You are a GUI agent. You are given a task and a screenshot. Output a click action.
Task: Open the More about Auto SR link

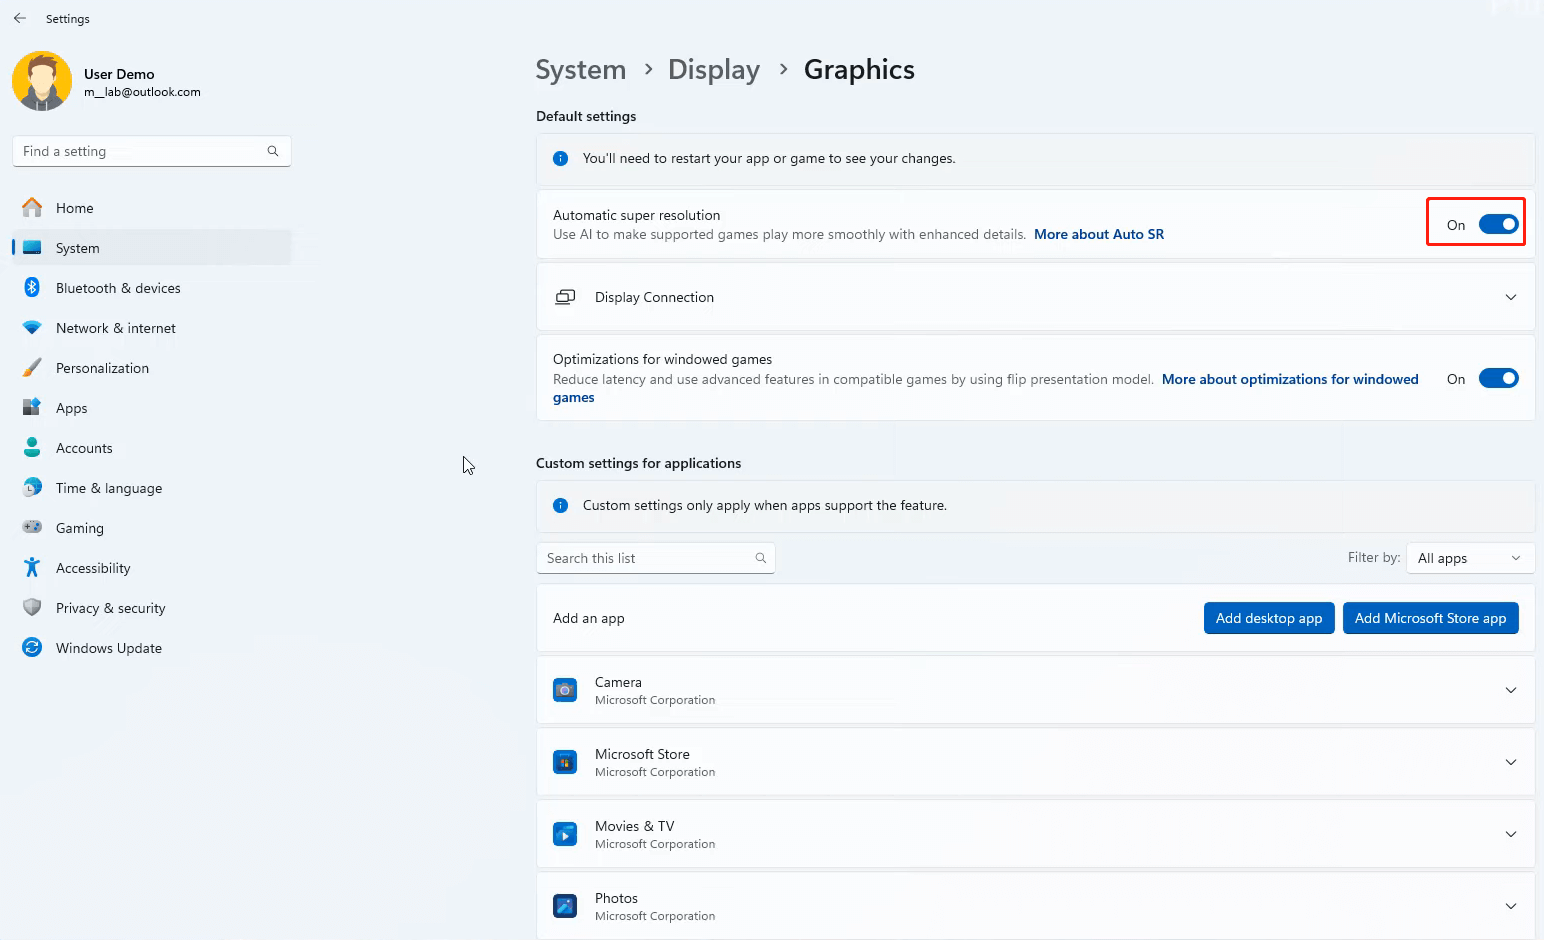(1098, 234)
